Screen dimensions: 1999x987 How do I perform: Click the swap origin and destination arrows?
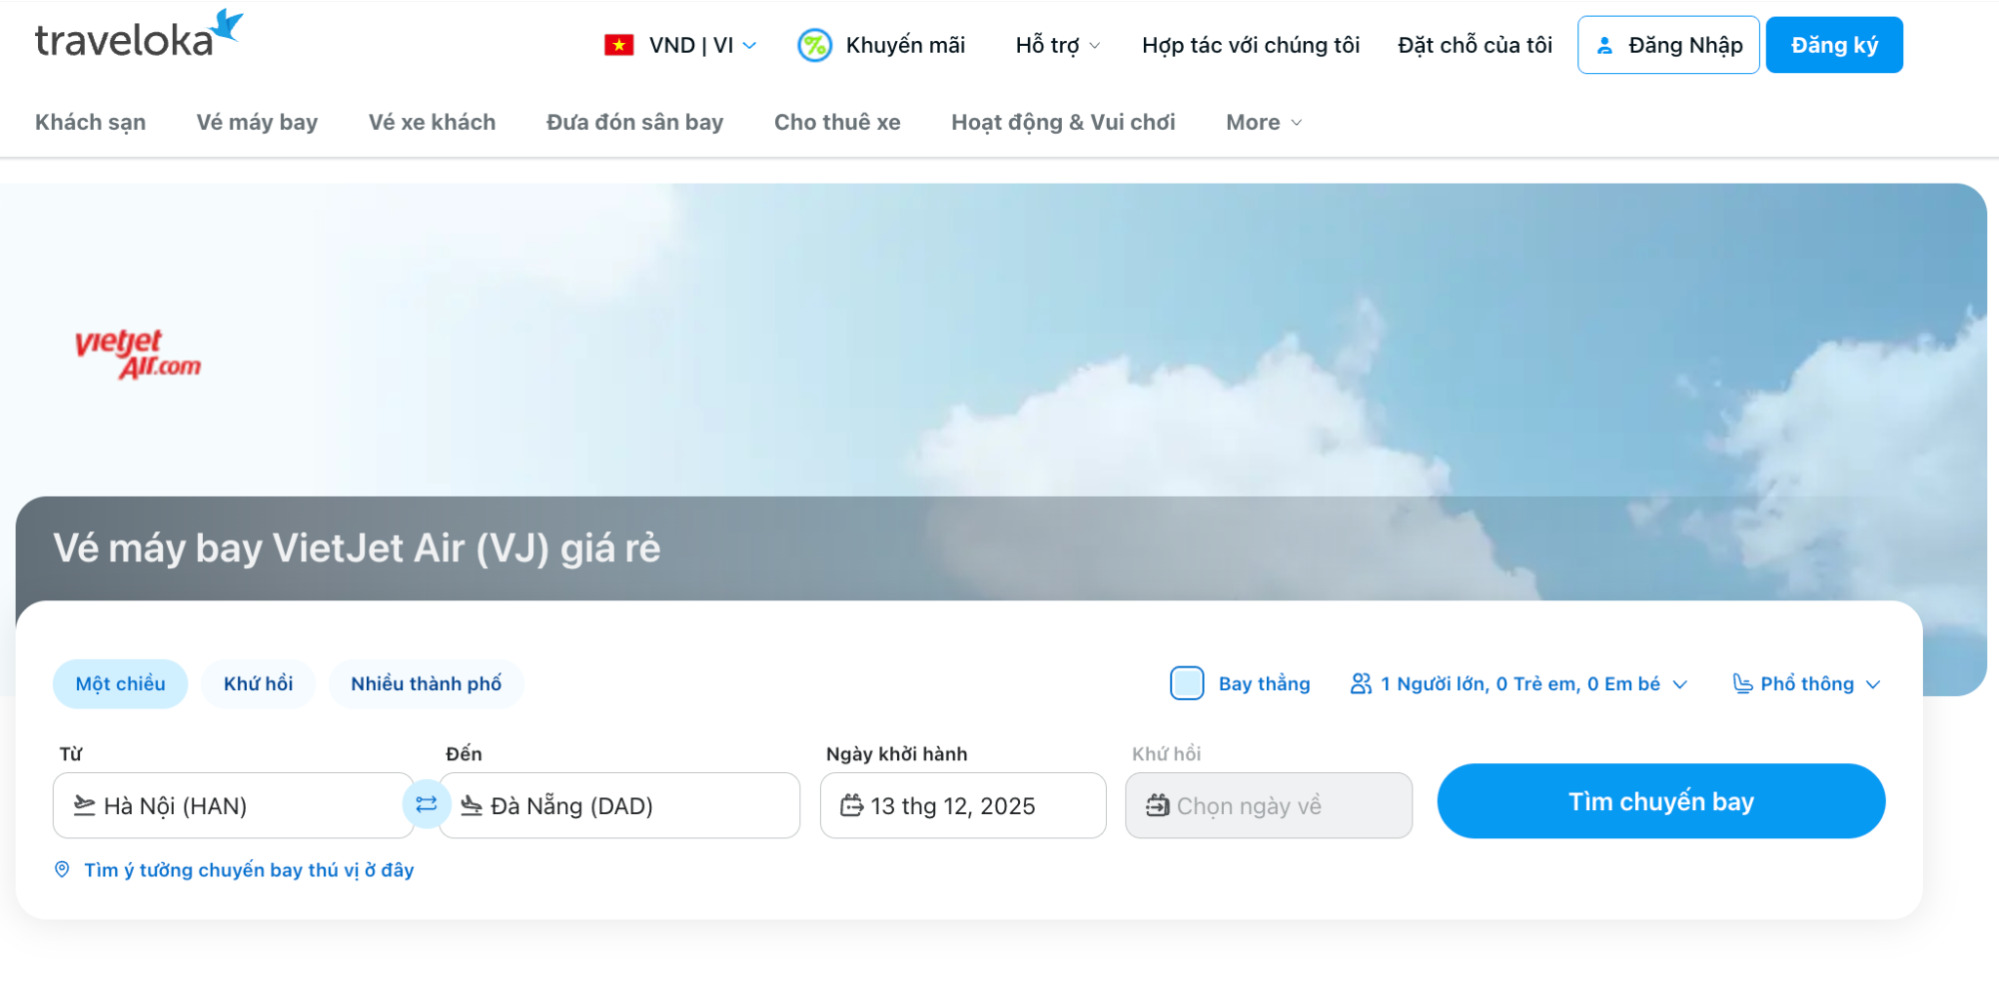point(425,803)
